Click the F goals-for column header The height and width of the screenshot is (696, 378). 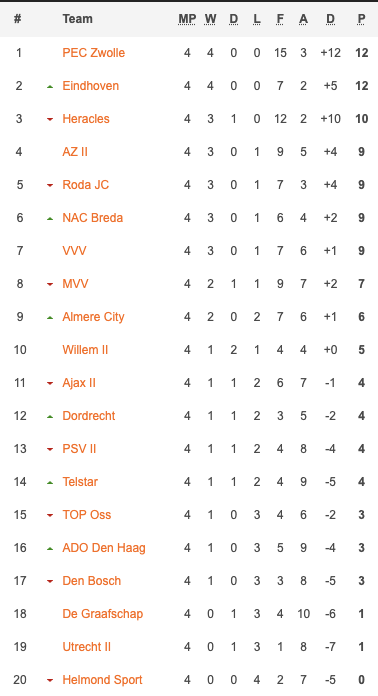point(280,19)
